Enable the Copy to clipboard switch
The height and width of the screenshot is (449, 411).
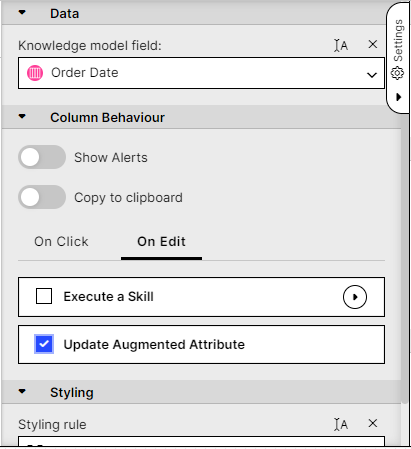[42, 197]
